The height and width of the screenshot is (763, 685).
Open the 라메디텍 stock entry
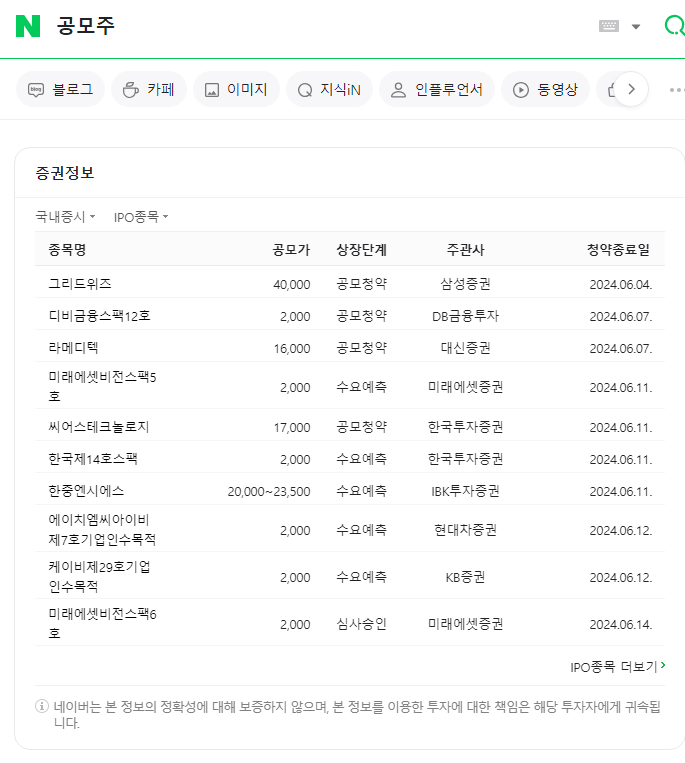[73, 348]
